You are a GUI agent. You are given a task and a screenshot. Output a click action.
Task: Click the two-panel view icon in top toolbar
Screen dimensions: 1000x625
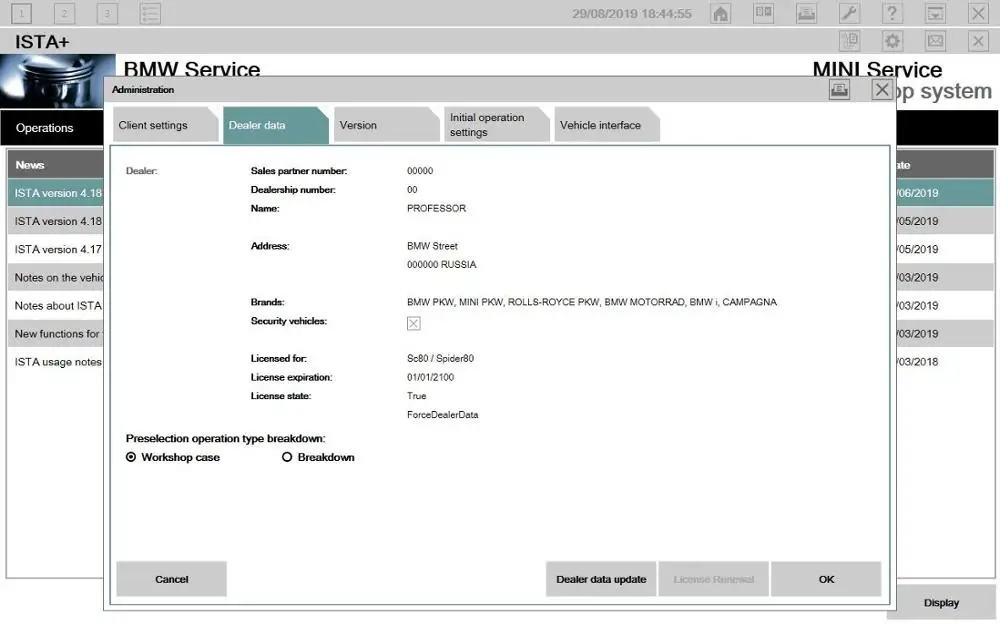tap(763, 13)
